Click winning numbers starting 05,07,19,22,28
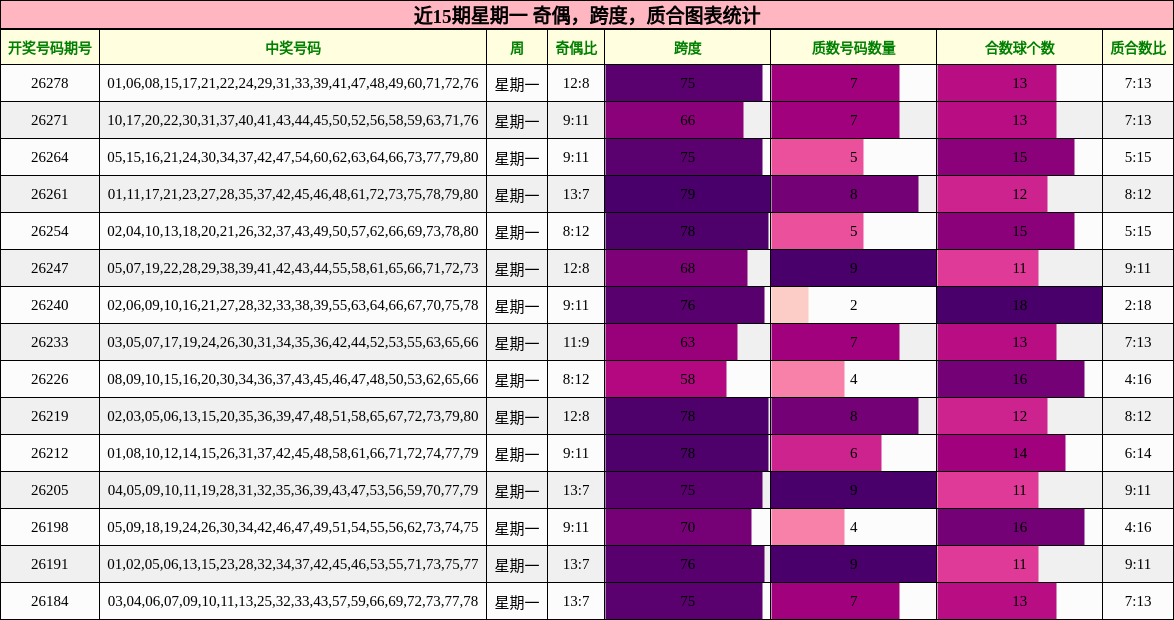This screenshot has height=620, width=1174. point(293,268)
